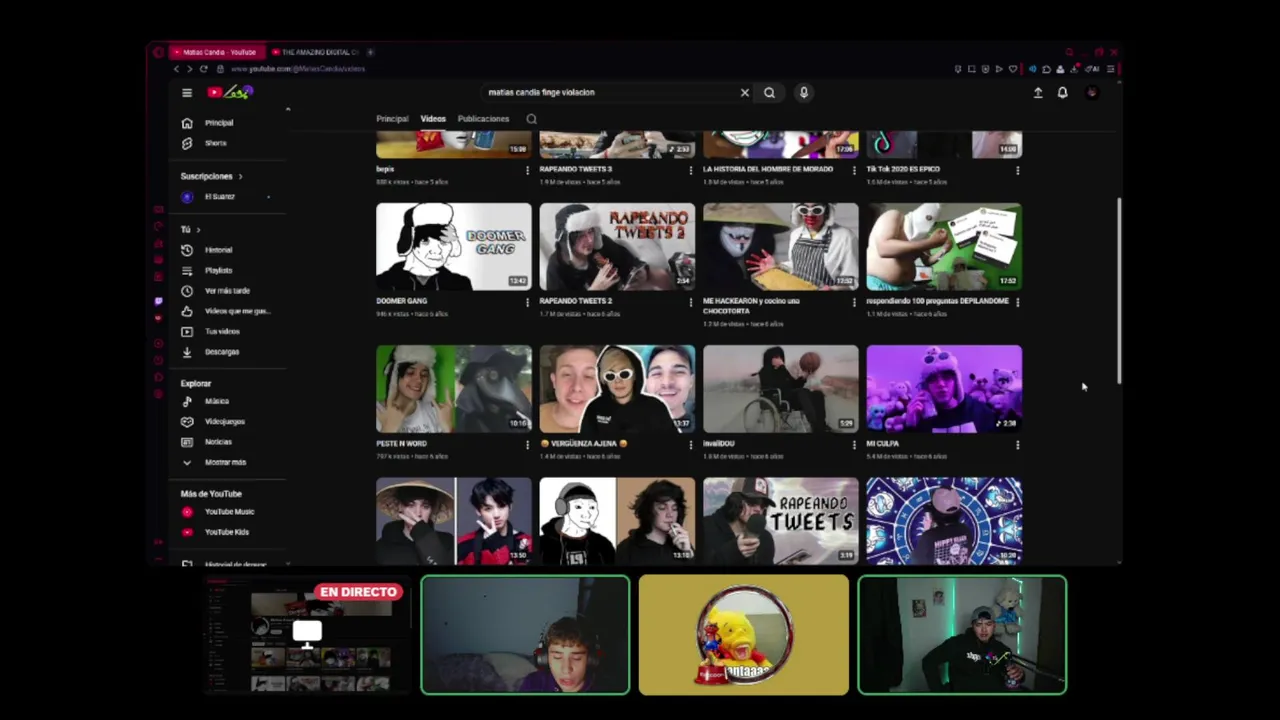This screenshot has height=720, width=1280.
Task: Open Noticias in Explorar
Action: 218,442
